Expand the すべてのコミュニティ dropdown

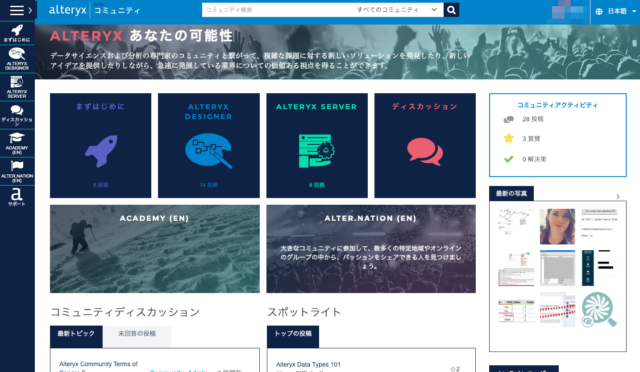397,10
